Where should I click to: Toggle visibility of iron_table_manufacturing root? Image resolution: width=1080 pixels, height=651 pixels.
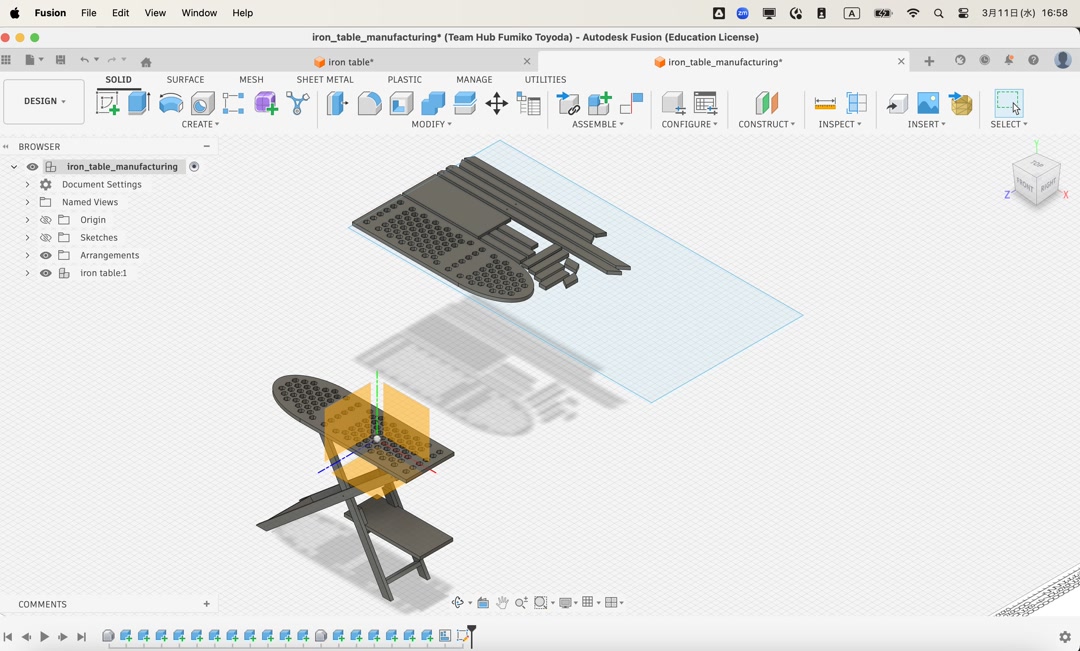tap(32, 167)
